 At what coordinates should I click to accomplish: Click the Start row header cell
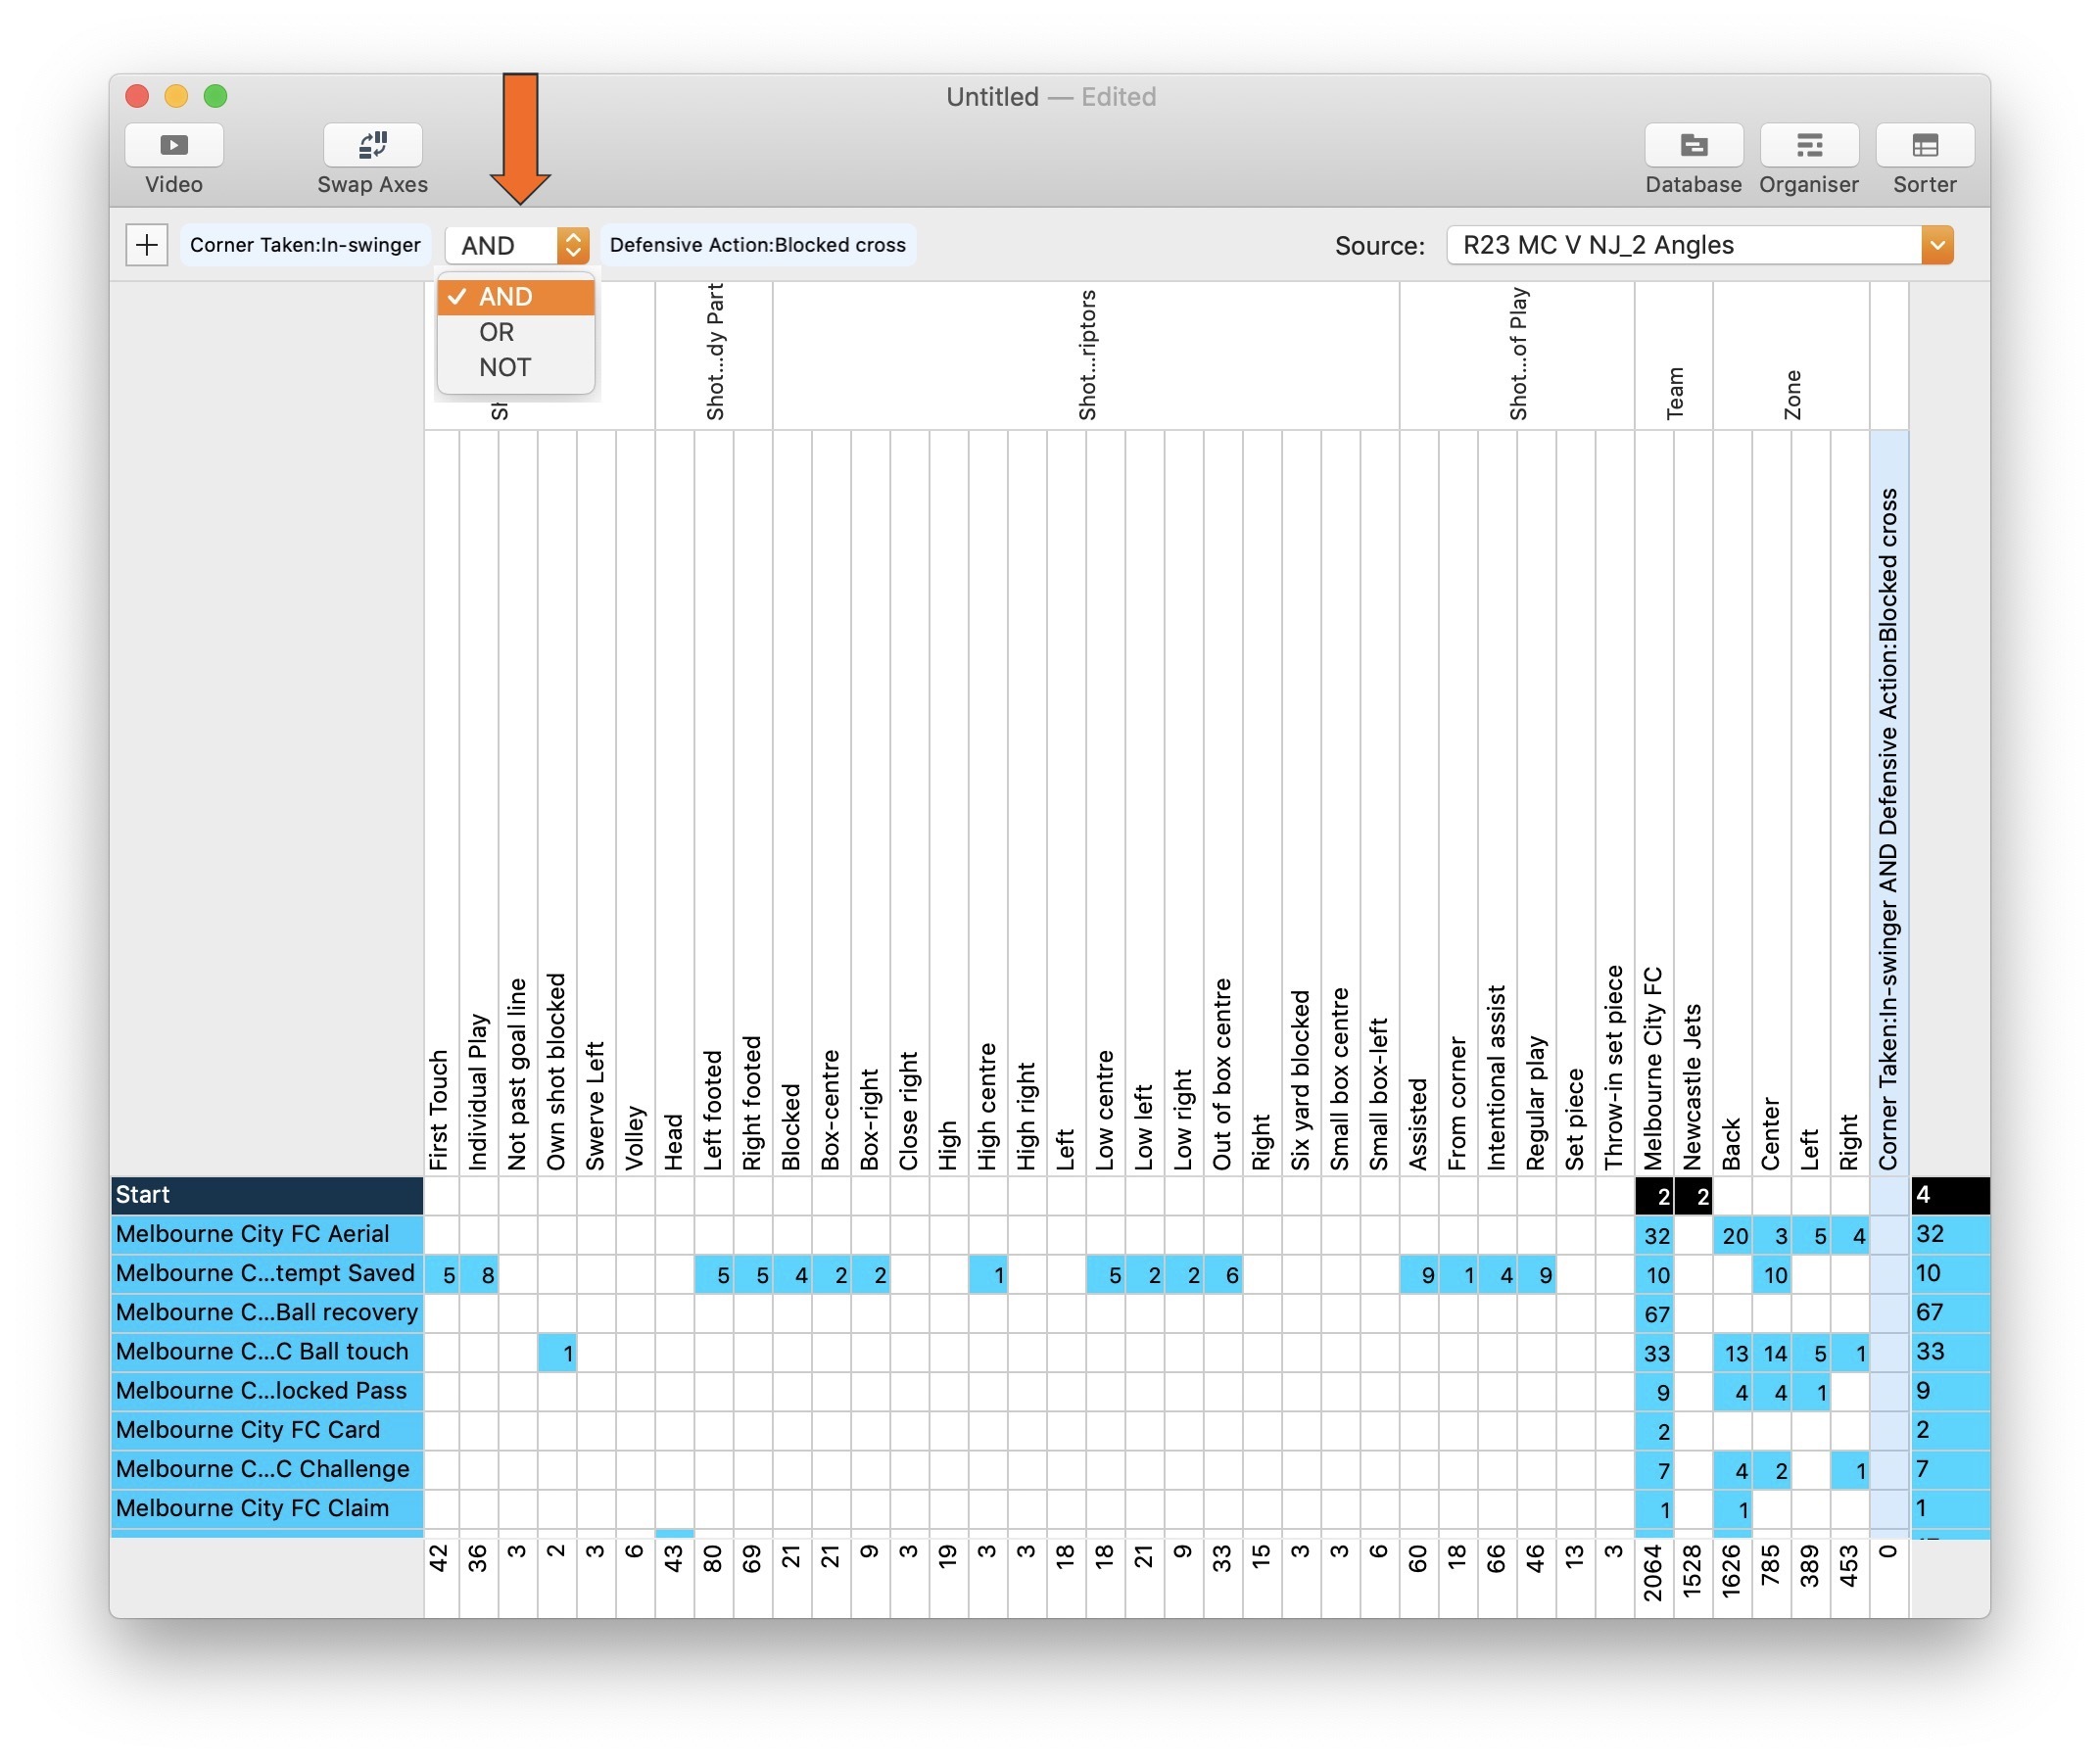pyautogui.click(x=265, y=1195)
